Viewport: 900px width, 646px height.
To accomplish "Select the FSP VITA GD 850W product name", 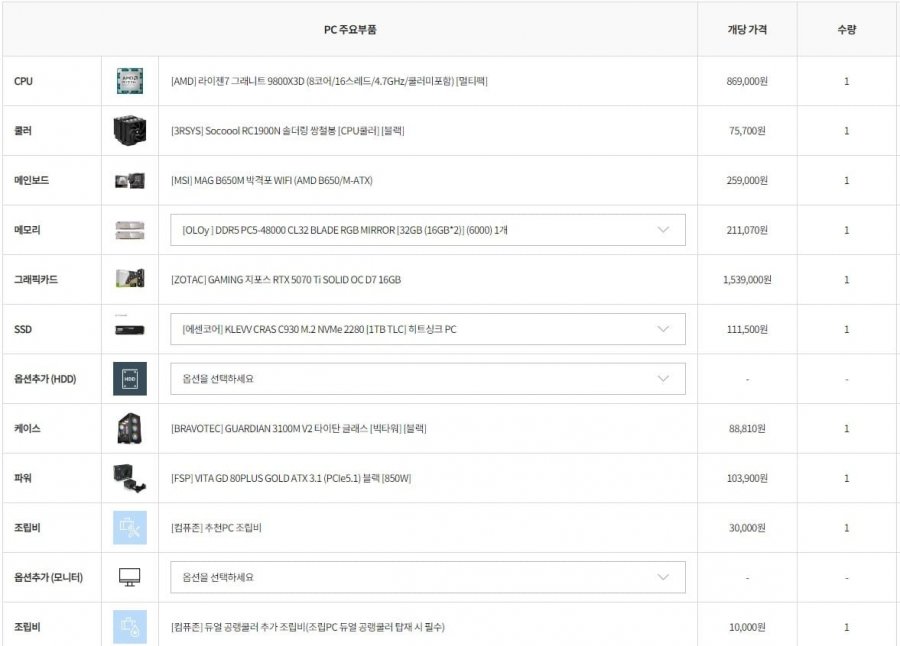I will click(x=291, y=478).
